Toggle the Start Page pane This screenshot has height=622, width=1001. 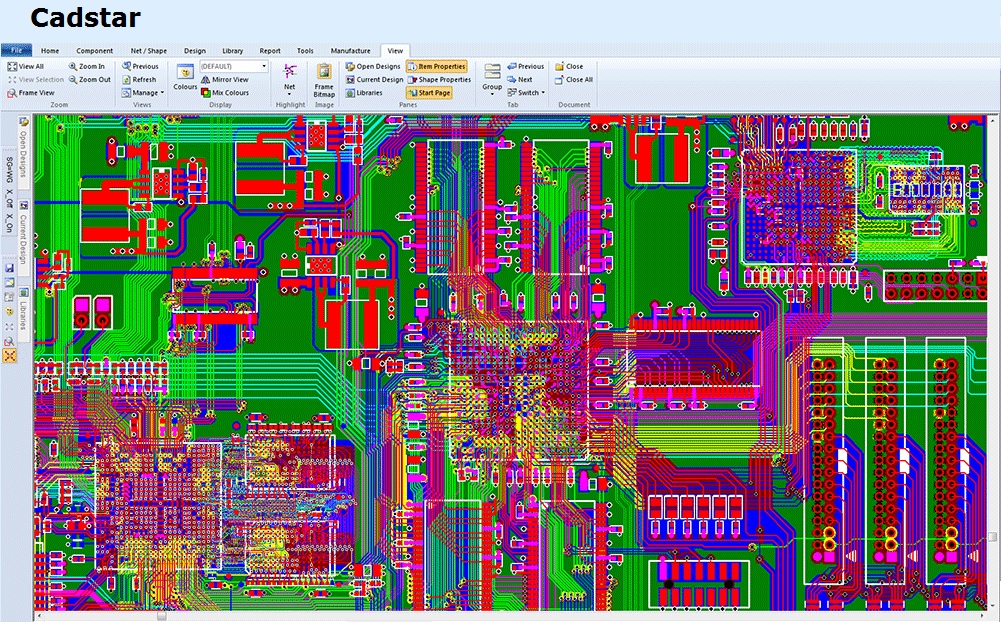(x=429, y=93)
